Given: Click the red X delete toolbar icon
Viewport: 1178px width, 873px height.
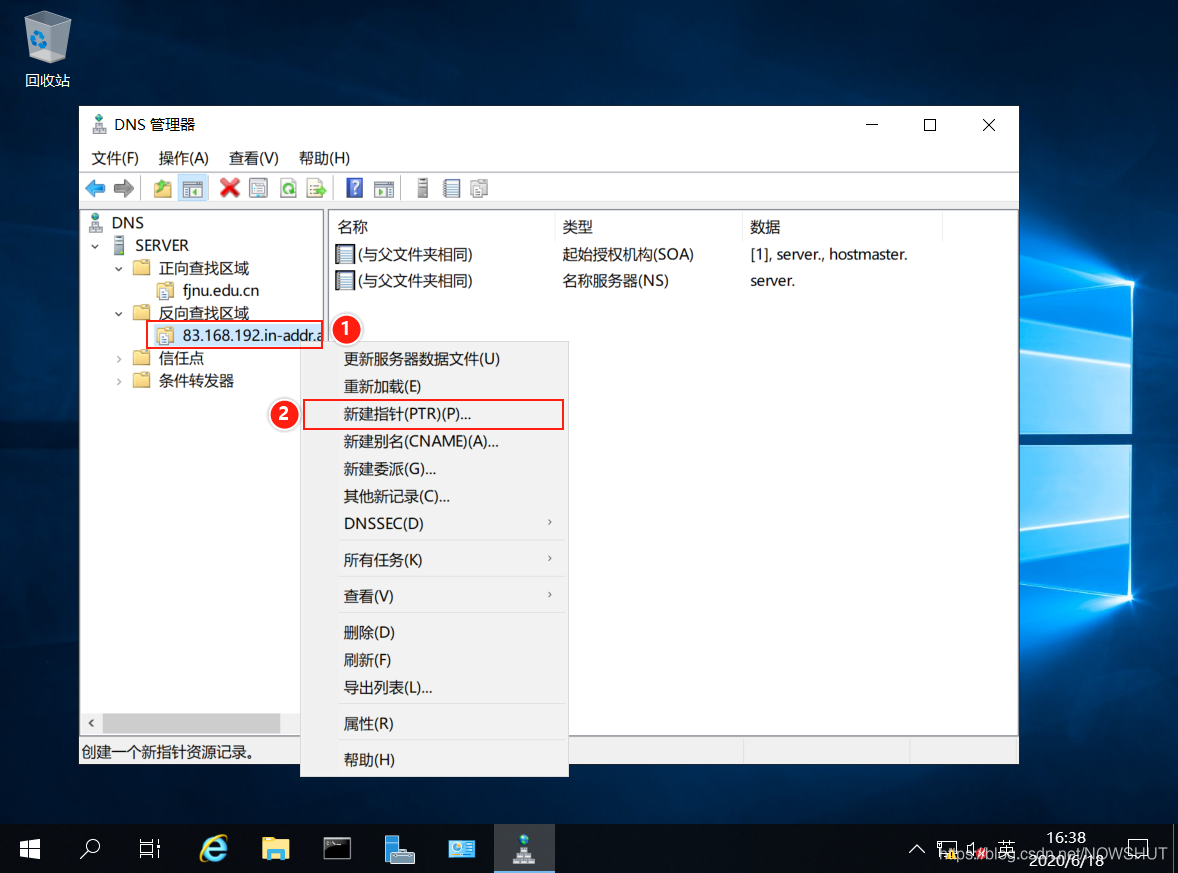Looking at the screenshot, I should pos(230,188).
